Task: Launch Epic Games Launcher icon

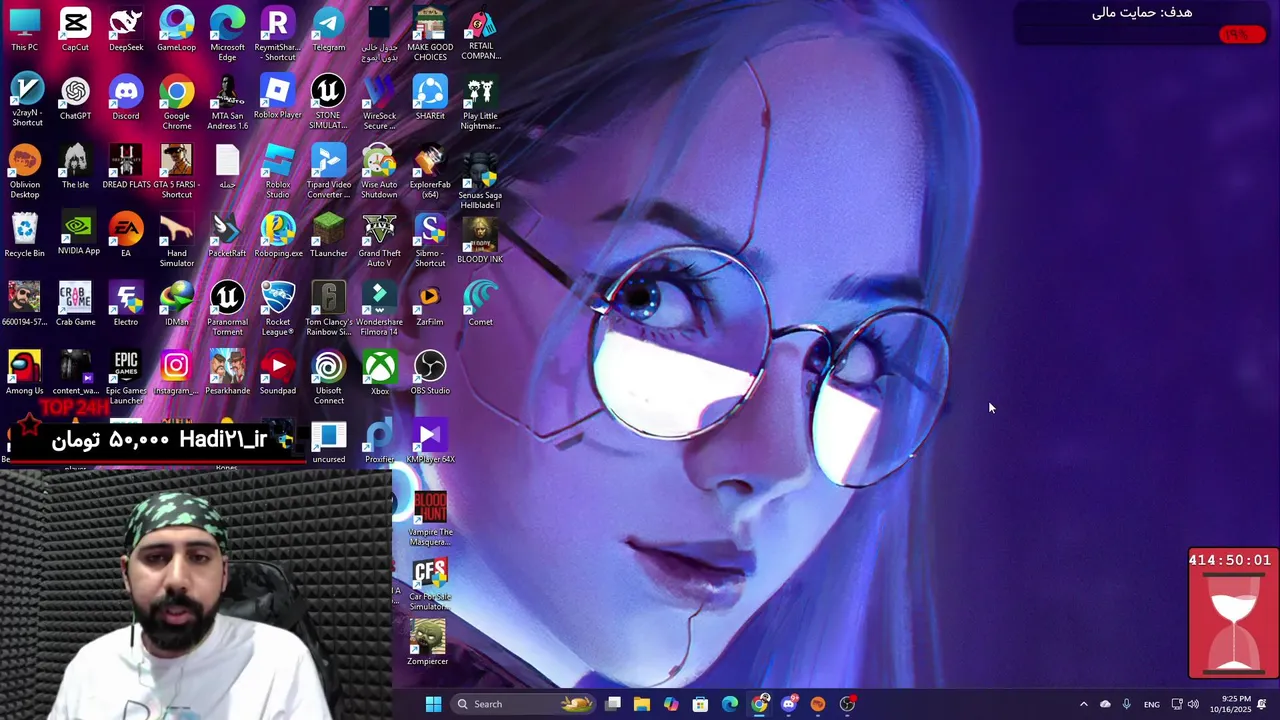Action: [x=126, y=377]
